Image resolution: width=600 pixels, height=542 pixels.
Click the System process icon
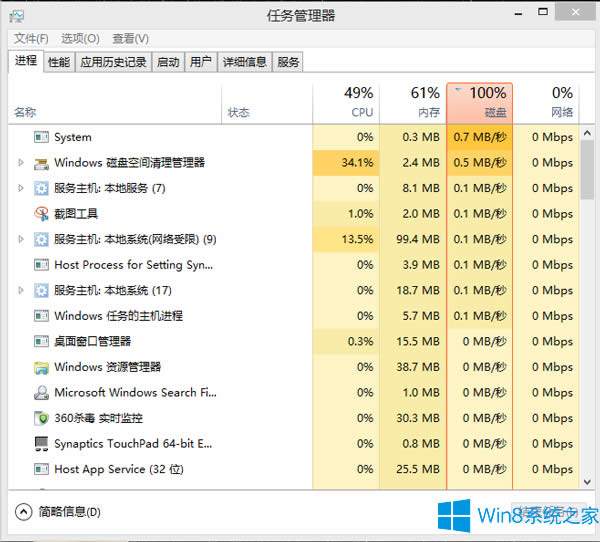pyautogui.click(x=41, y=137)
